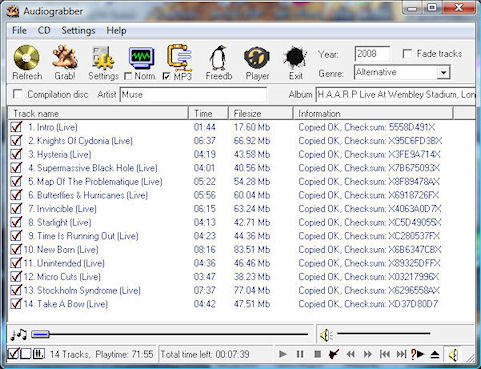This screenshot has width=481, height=369.
Task: Click the fast-forward double-arrow button
Action: tap(367, 354)
